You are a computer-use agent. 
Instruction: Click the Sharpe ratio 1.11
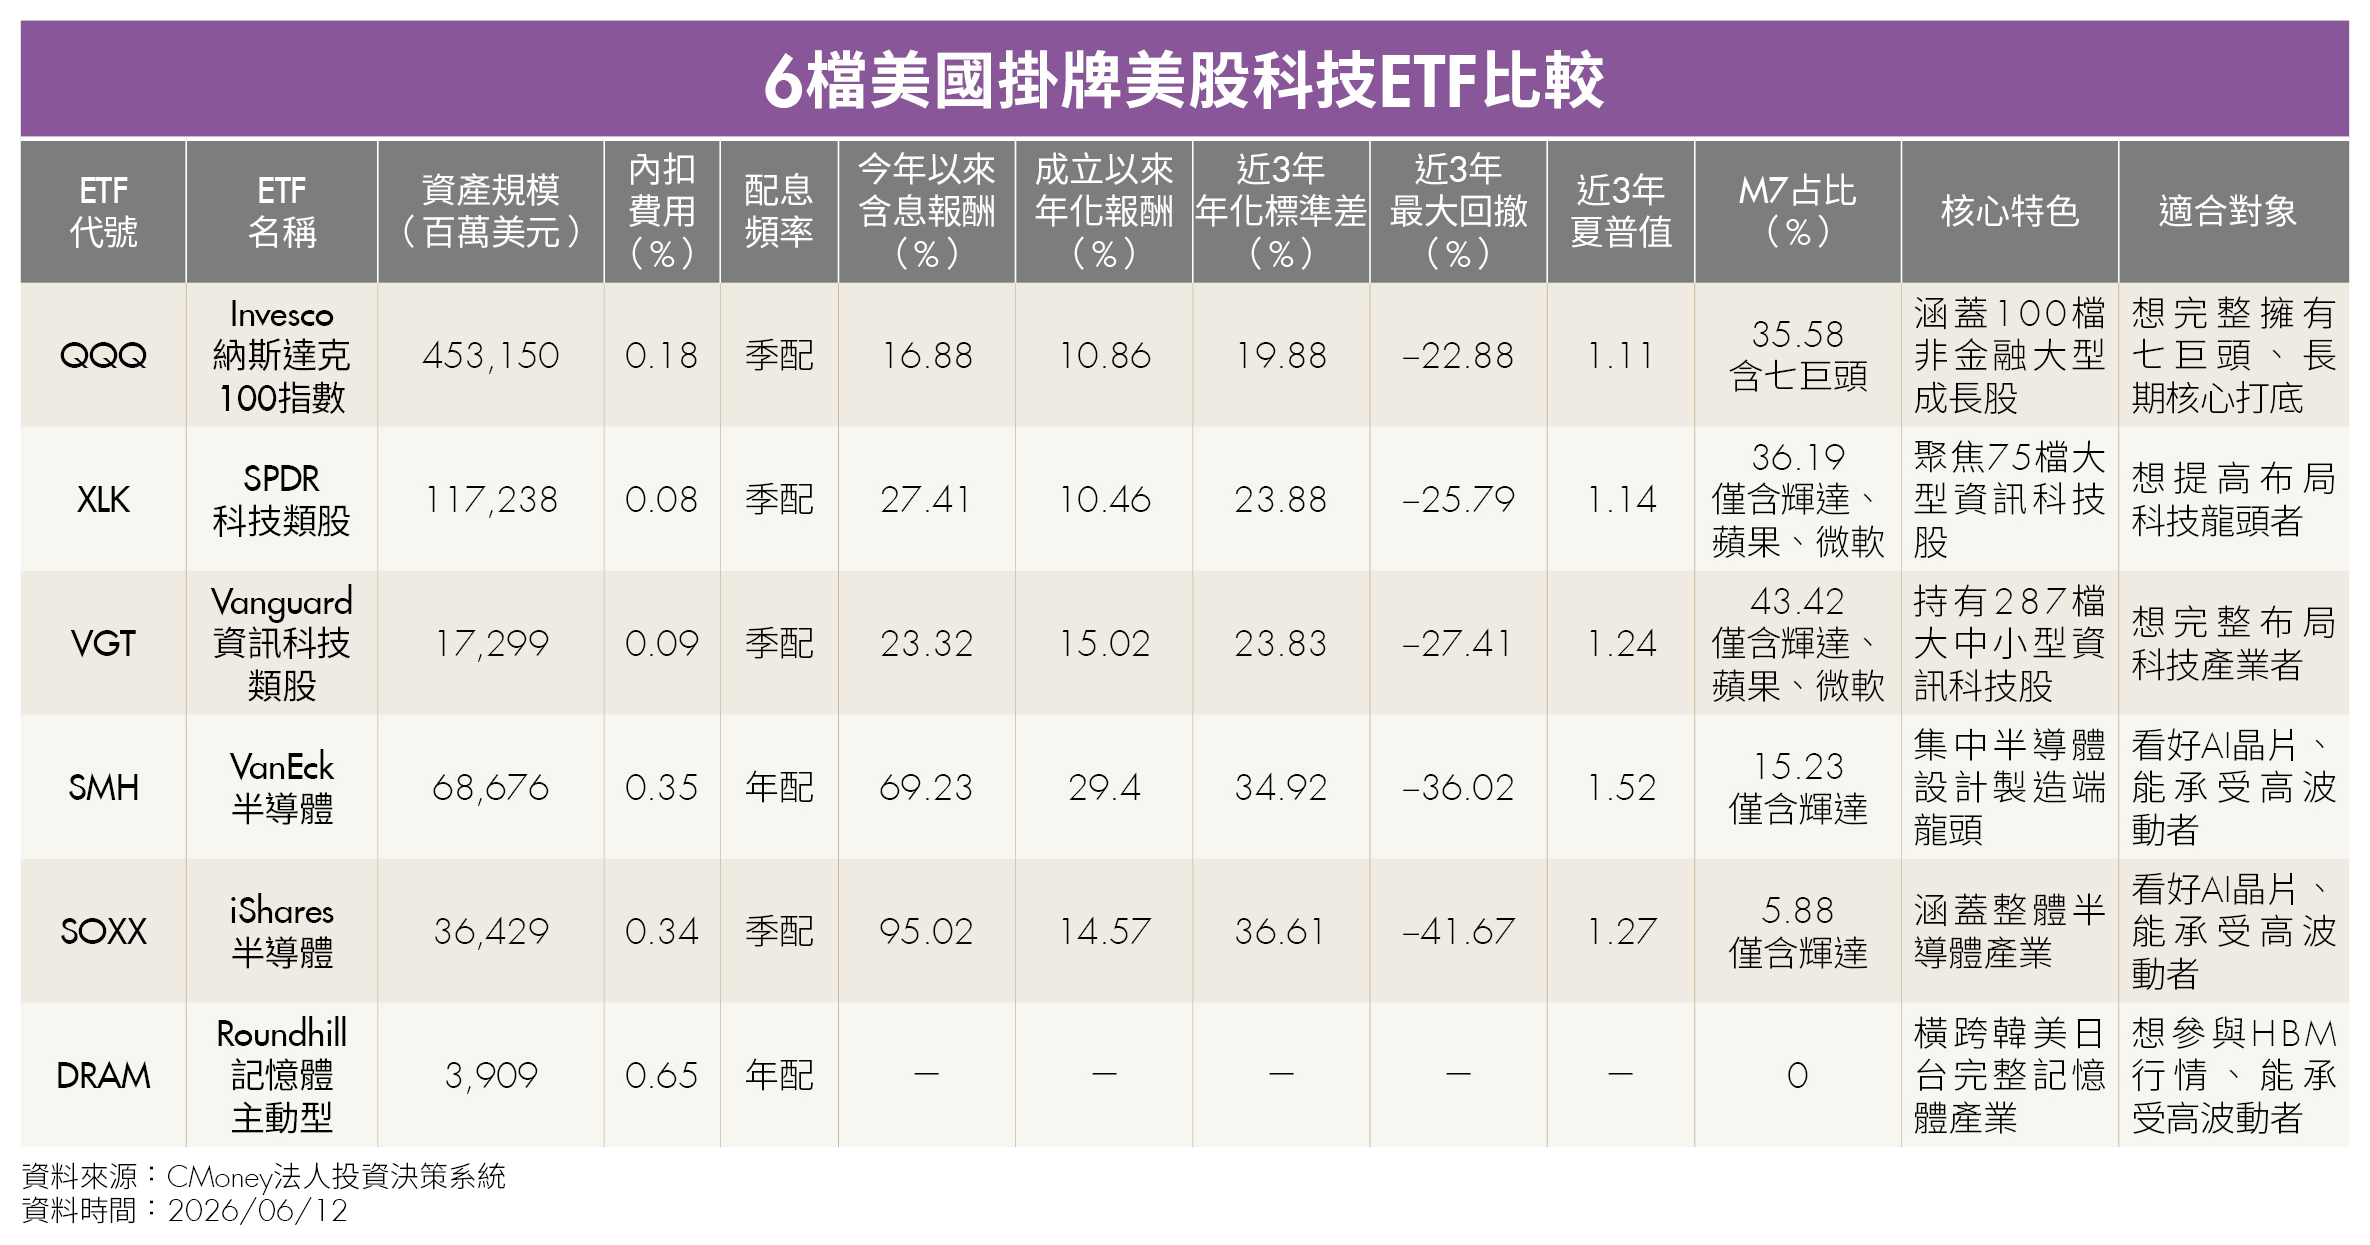(1620, 355)
